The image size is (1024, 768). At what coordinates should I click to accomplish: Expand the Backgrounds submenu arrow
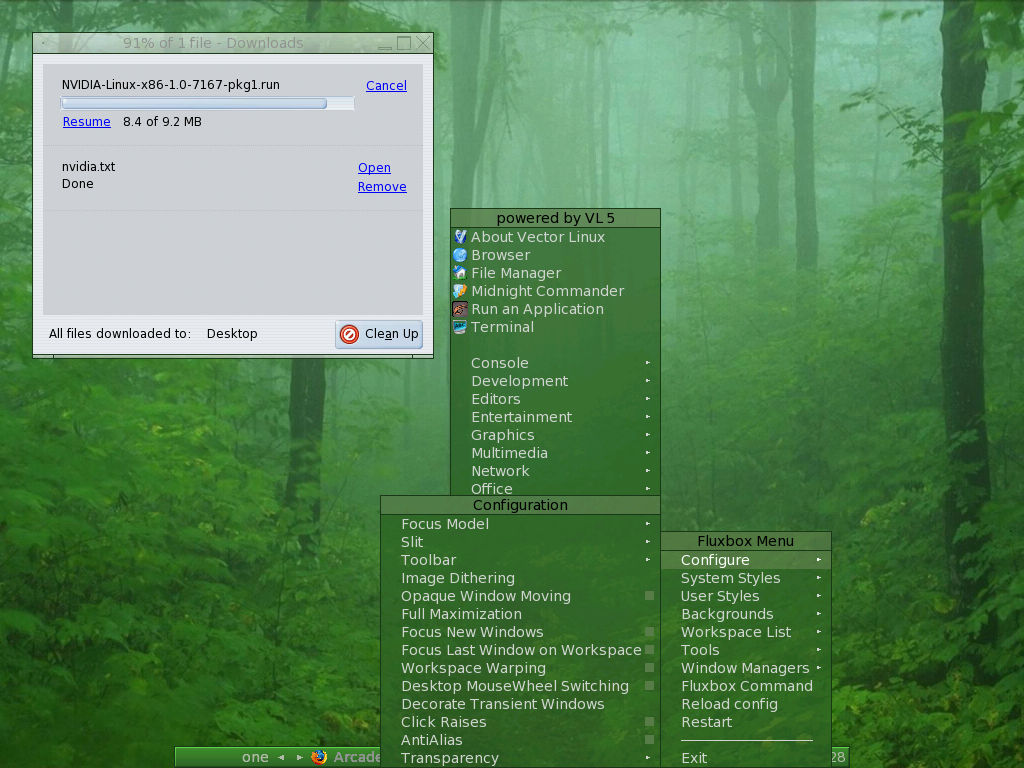[x=819, y=614]
